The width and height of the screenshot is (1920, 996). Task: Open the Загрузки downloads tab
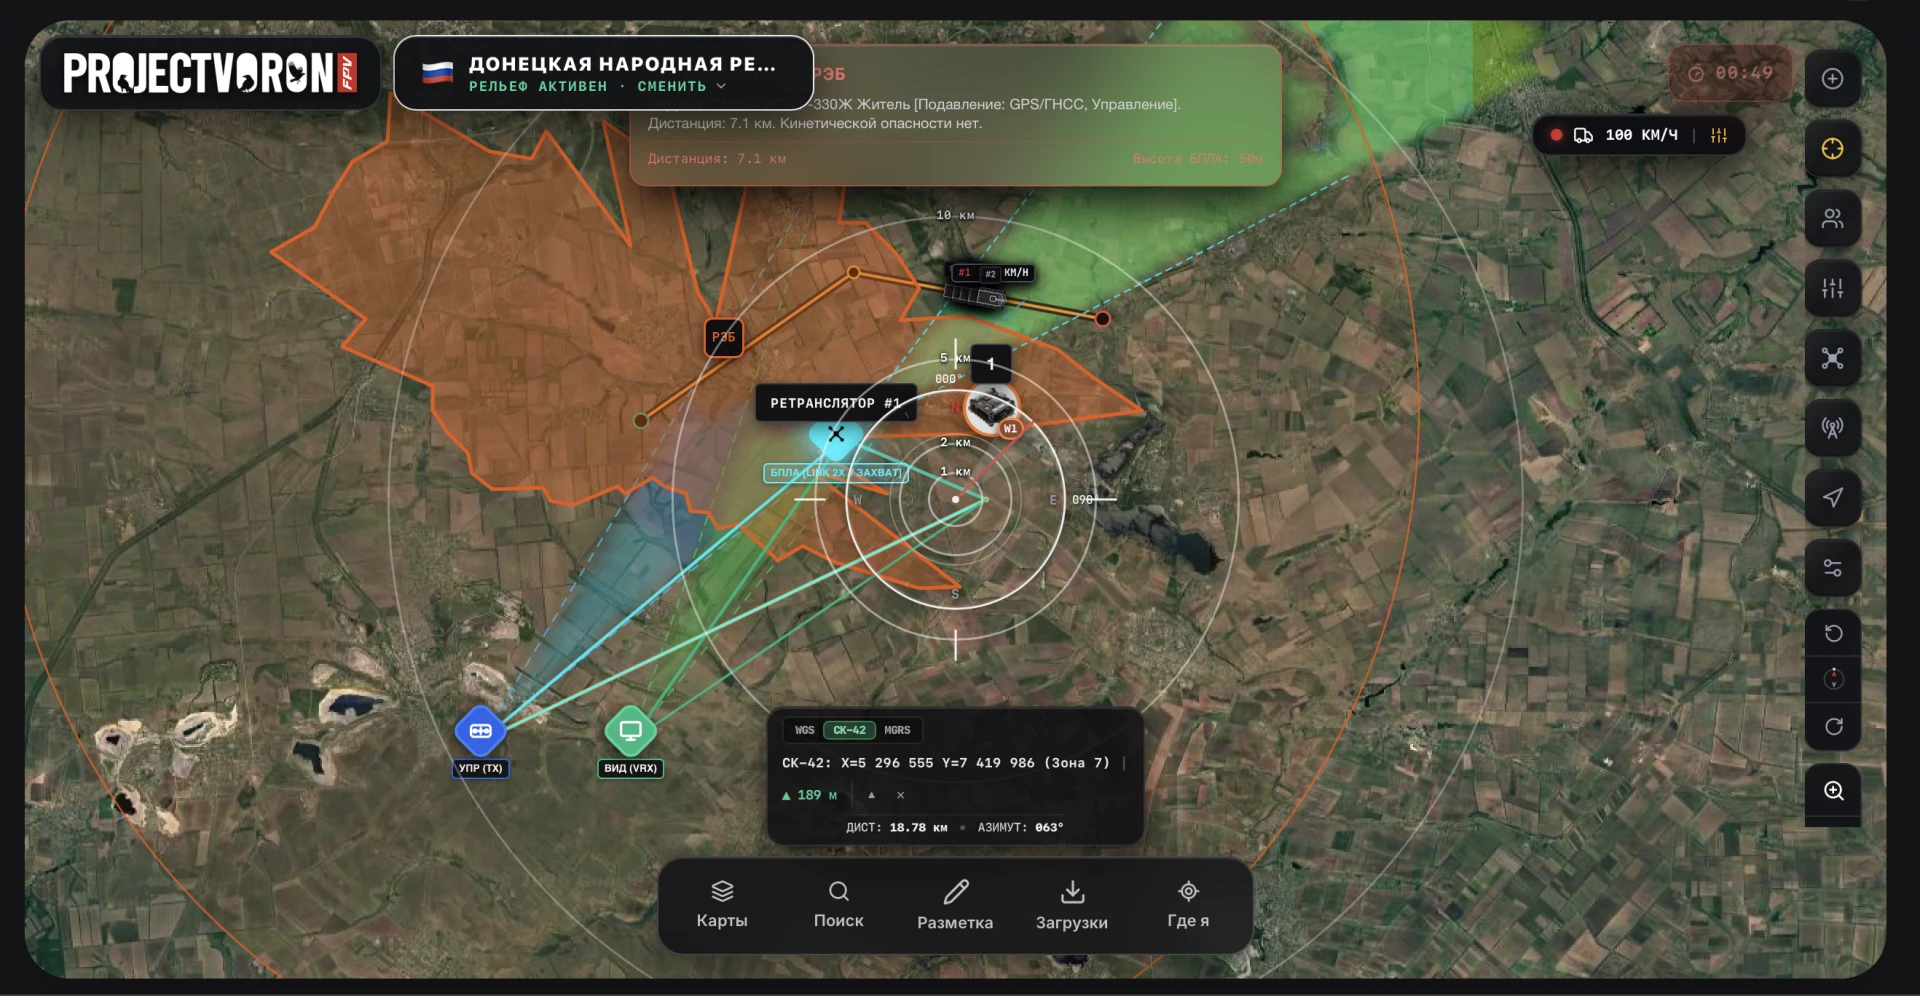click(x=1072, y=905)
